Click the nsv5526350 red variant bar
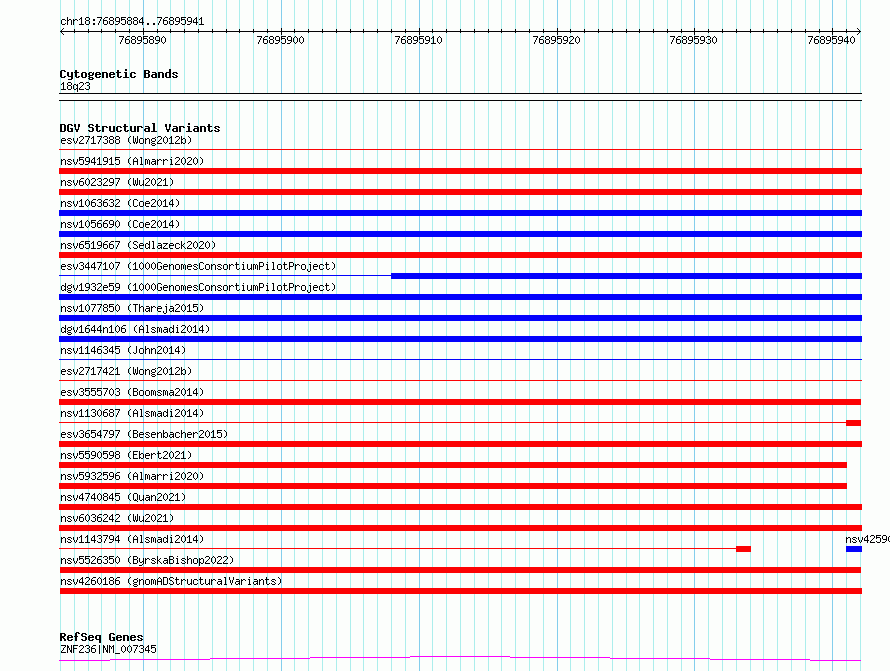 point(460,570)
